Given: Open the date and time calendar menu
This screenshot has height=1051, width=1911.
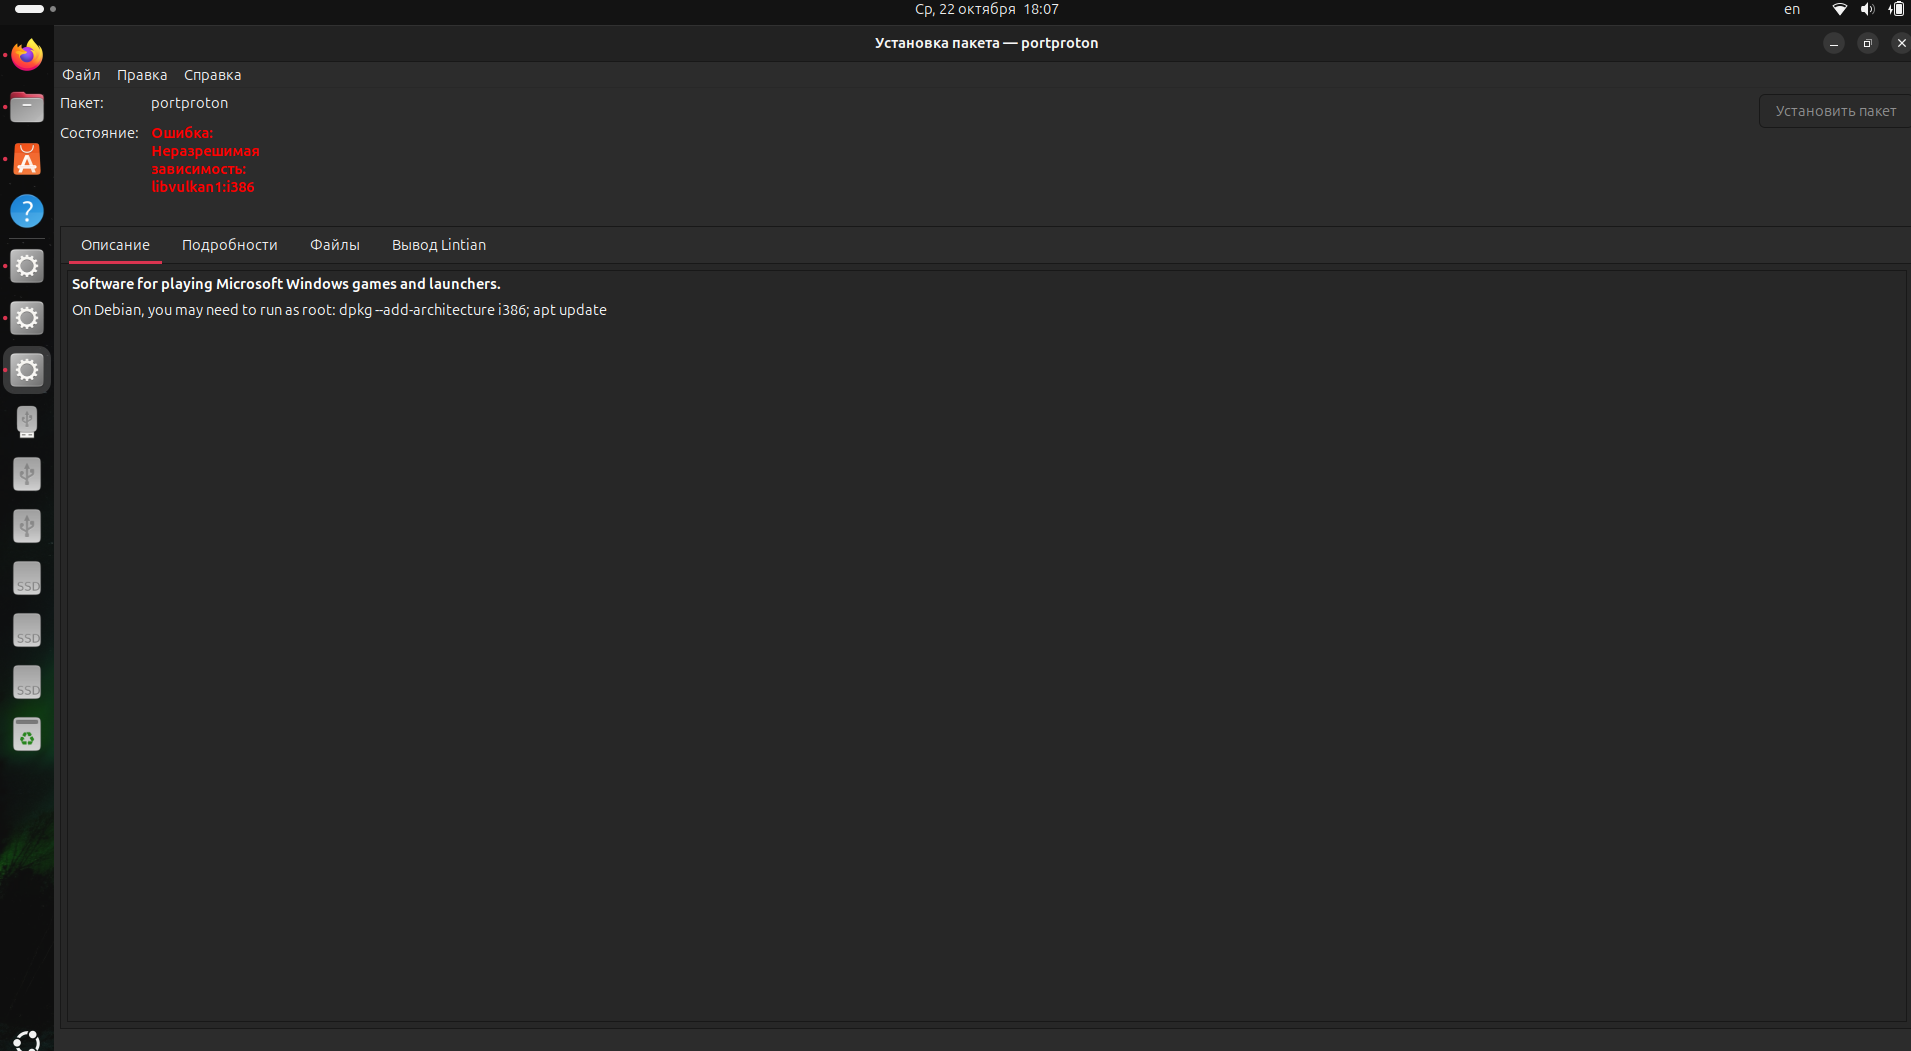Looking at the screenshot, I should [986, 9].
